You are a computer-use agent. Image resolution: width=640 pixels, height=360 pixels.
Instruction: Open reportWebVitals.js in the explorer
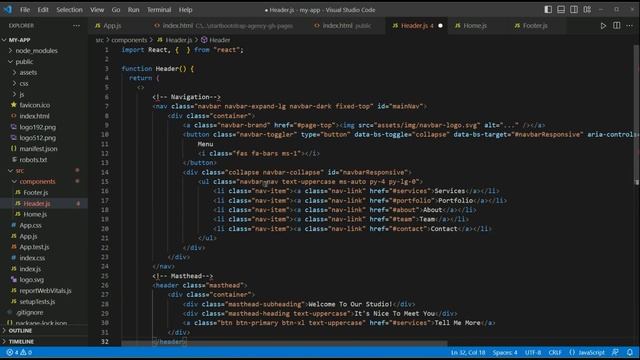pos(44,291)
